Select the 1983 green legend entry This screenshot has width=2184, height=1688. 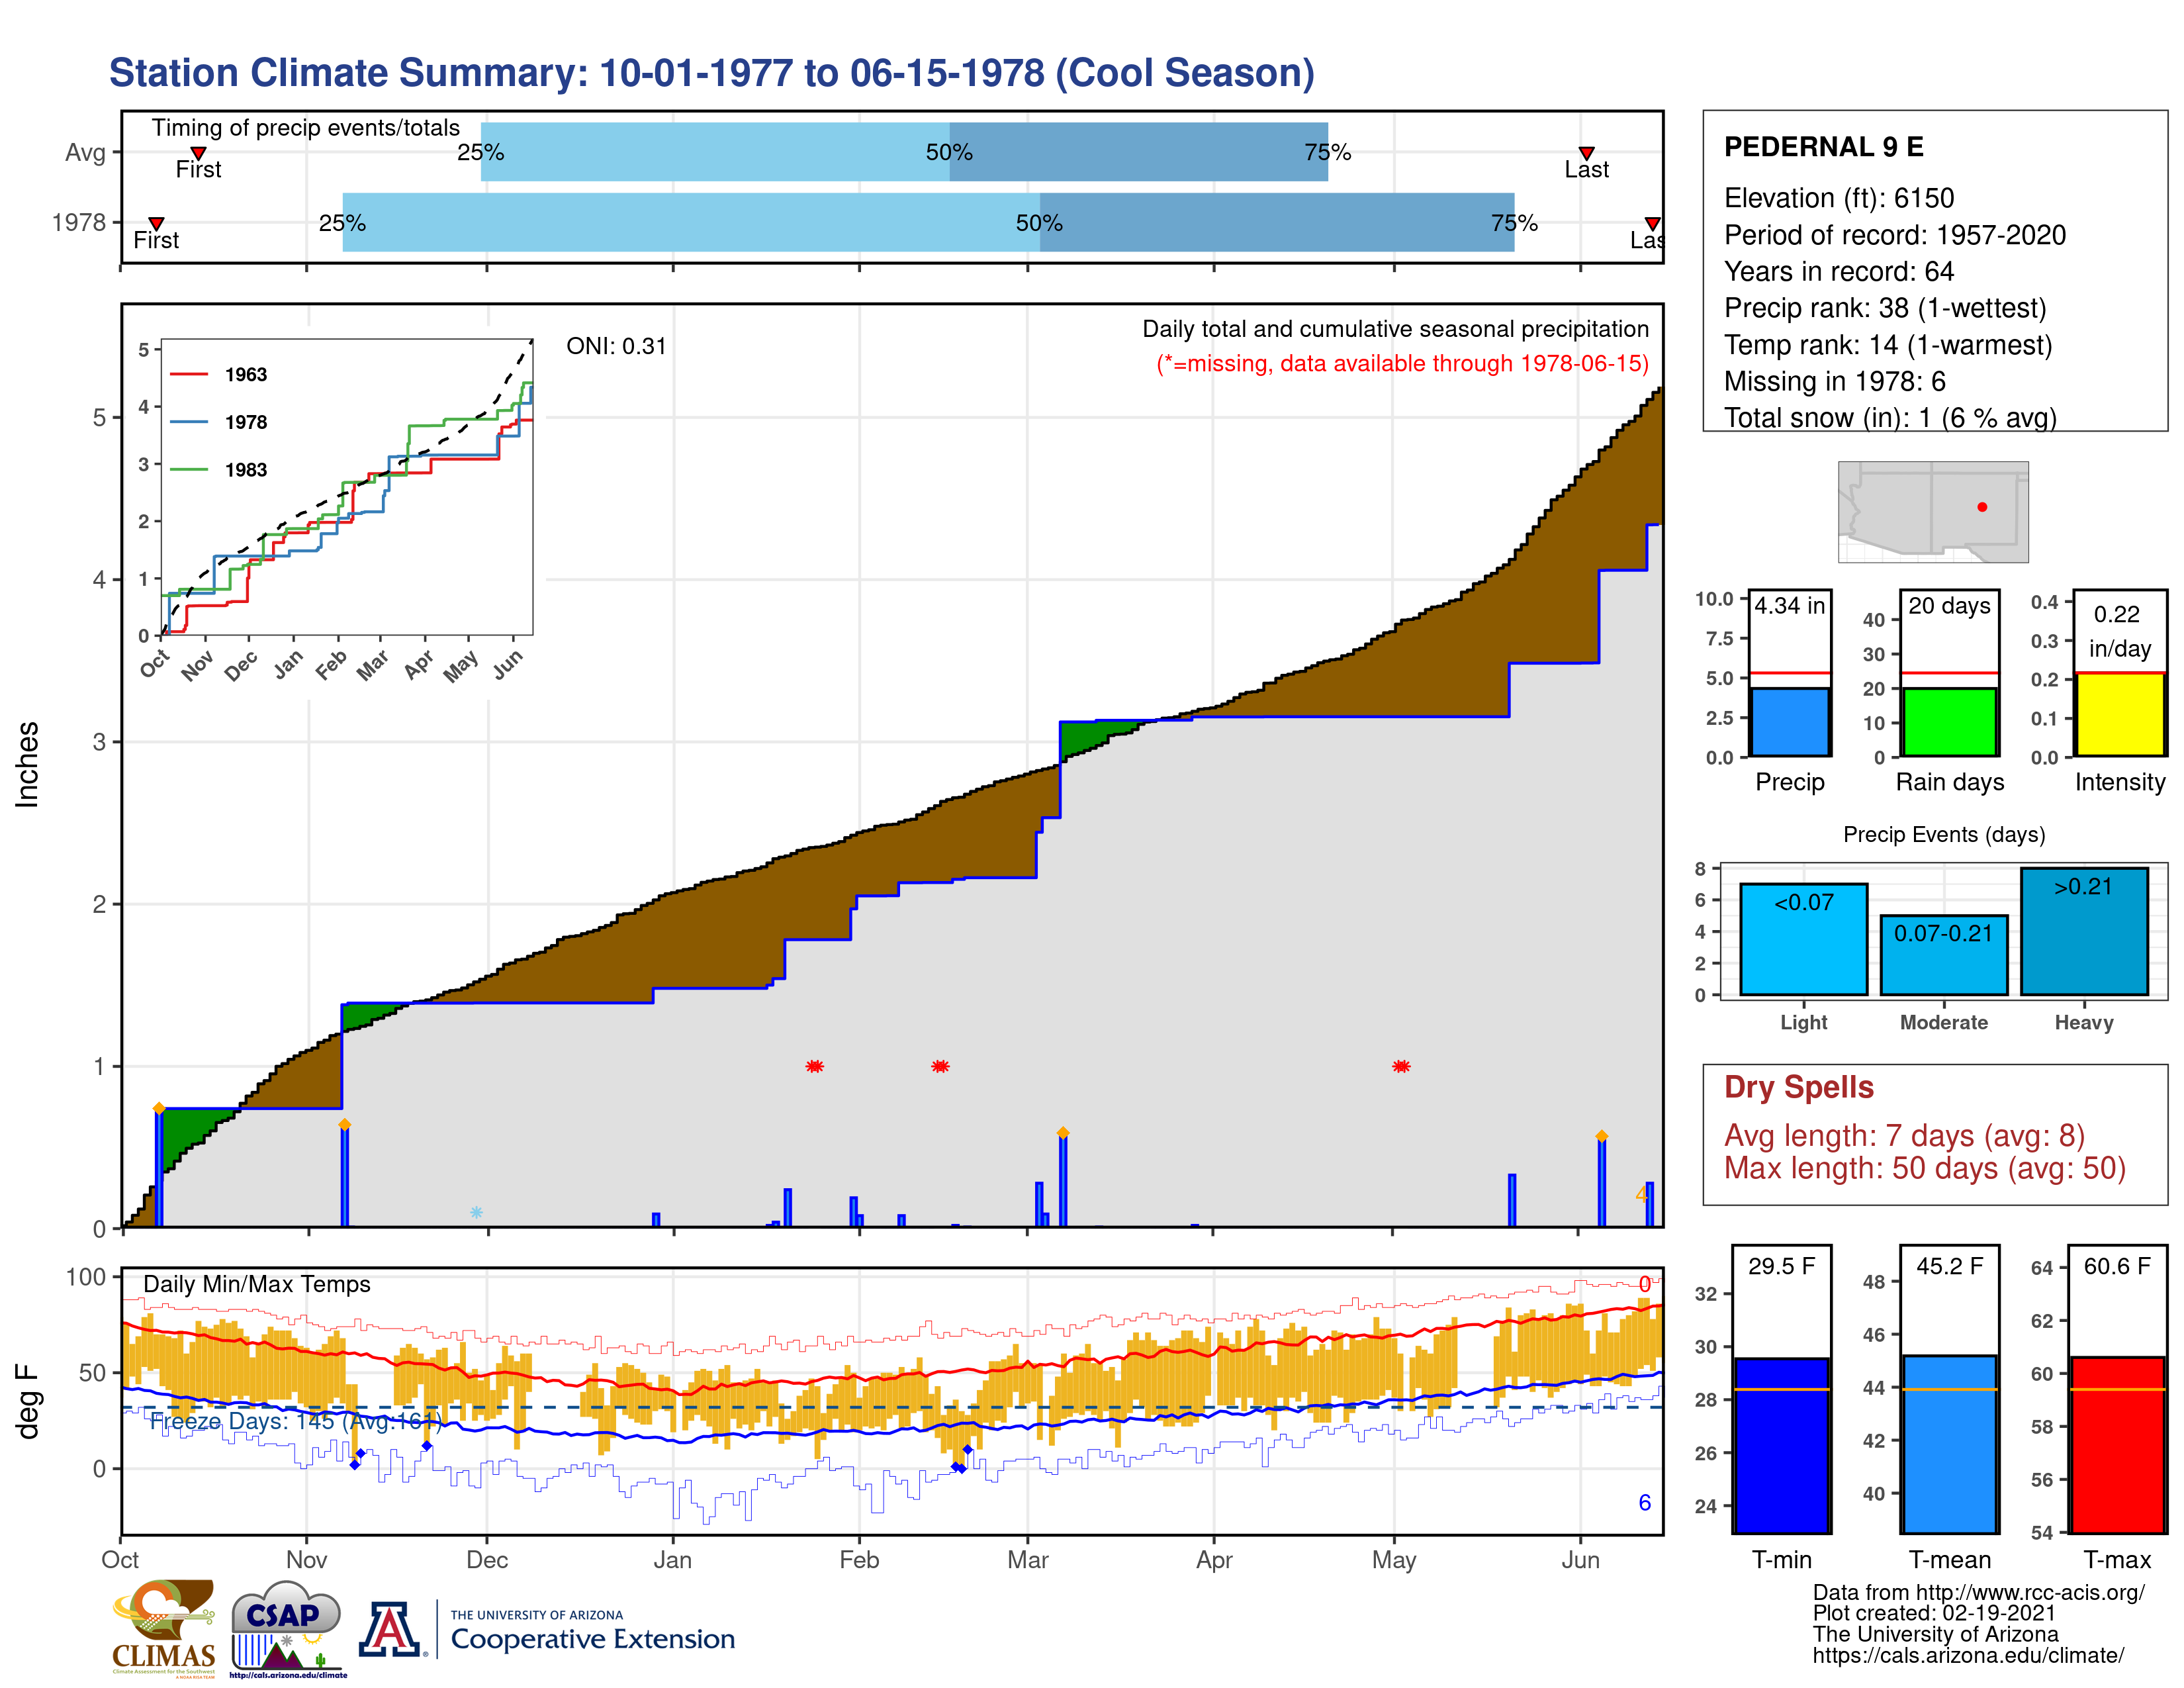(218, 470)
